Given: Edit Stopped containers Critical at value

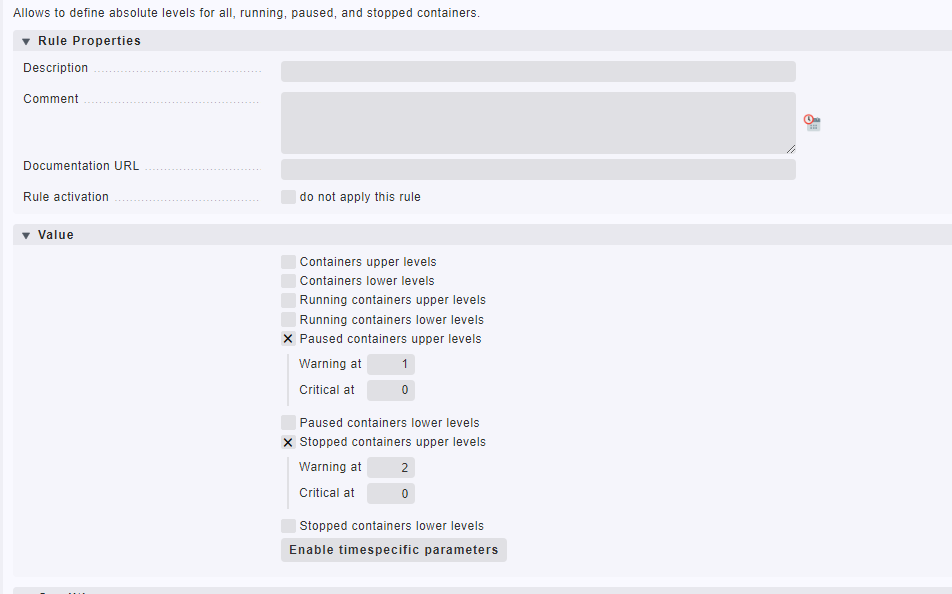Looking at the screenshot, I should click(391, 494).
